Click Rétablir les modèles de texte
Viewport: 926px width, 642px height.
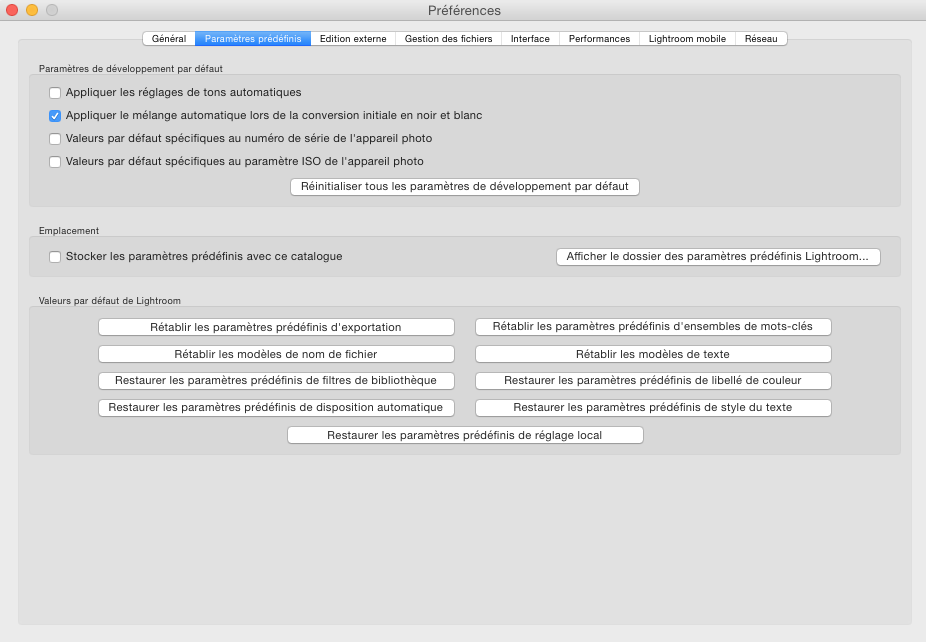click(653, 354)
